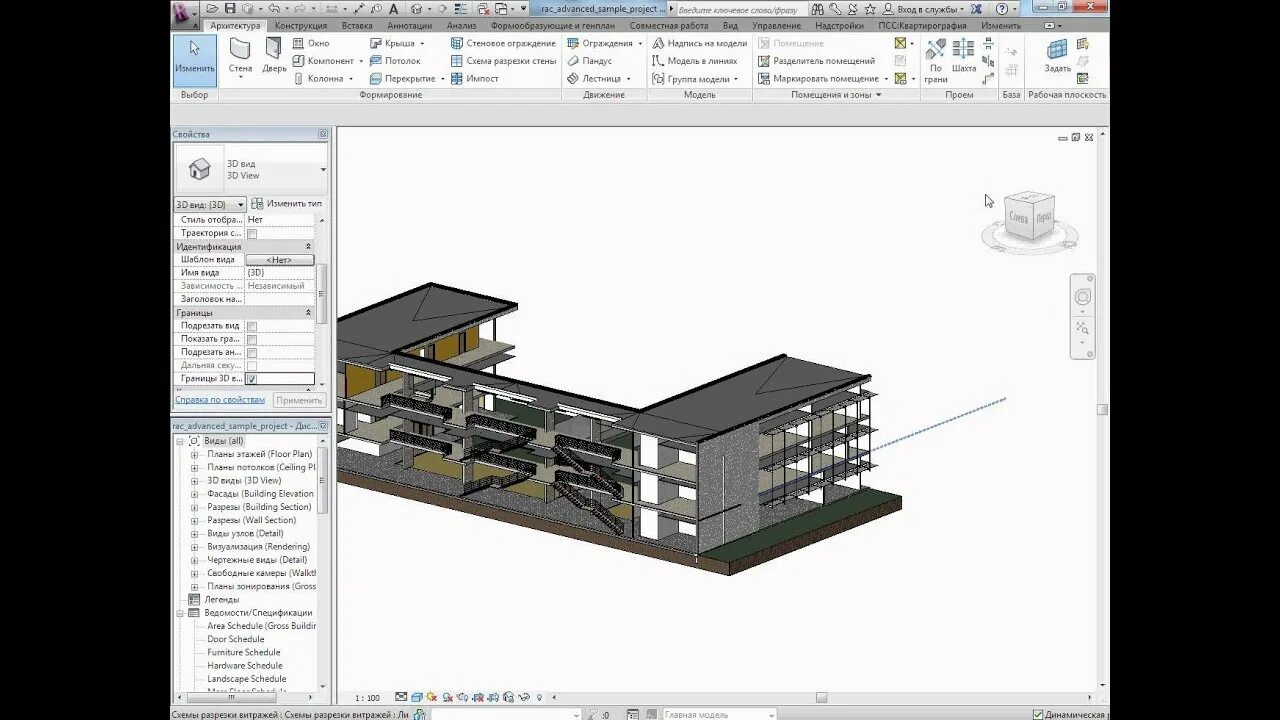Viewport: 1280px width, 720px height.
Task: Select the Модель в линиях tool
Action: point(694,61)
